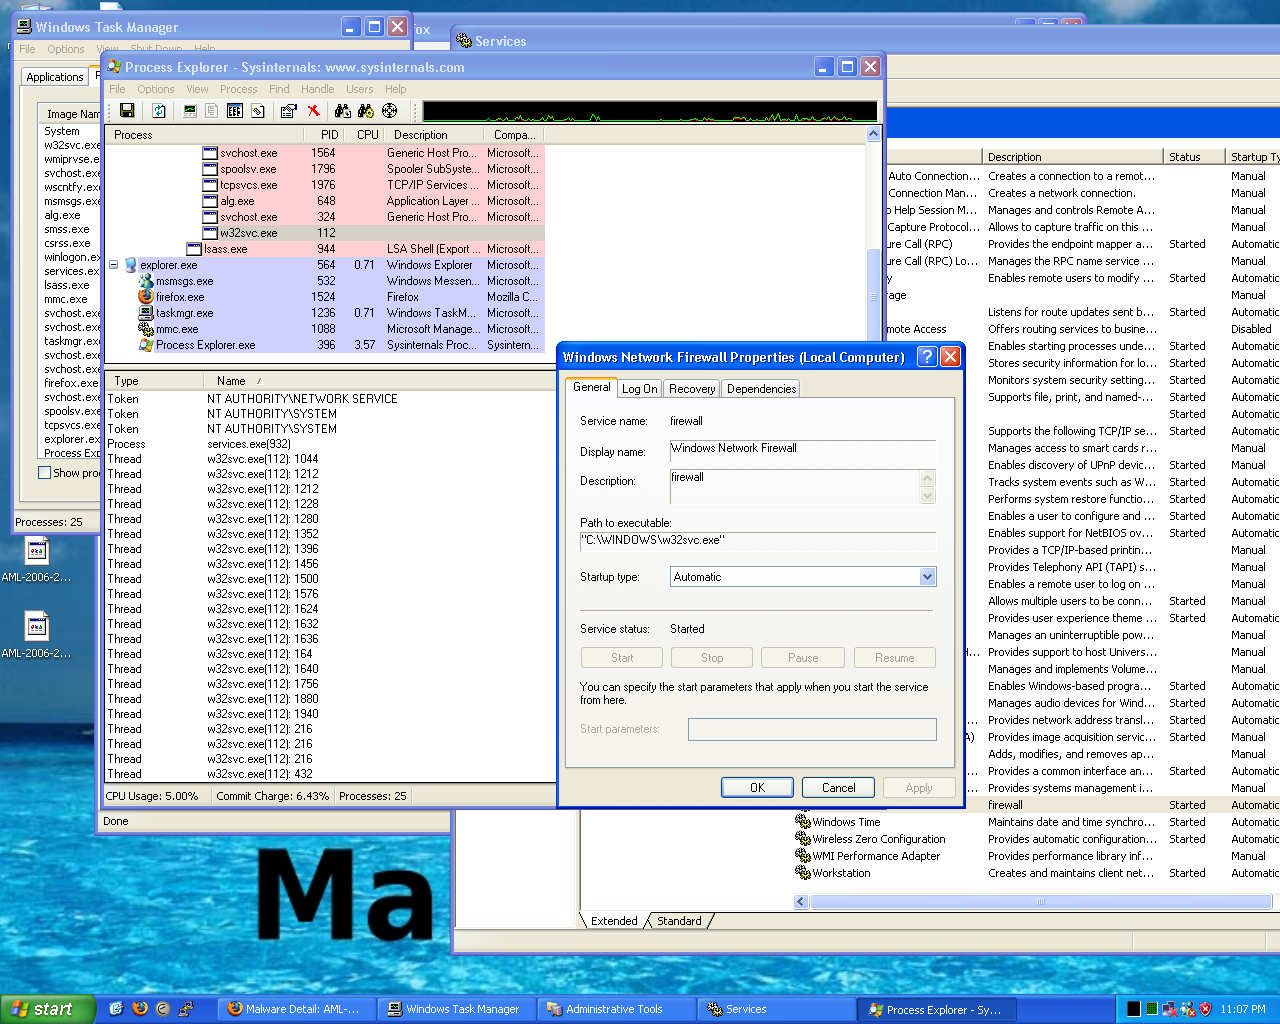
Task: Click the help question mark in Firewall Properties
Action: [x=927, y=357]
